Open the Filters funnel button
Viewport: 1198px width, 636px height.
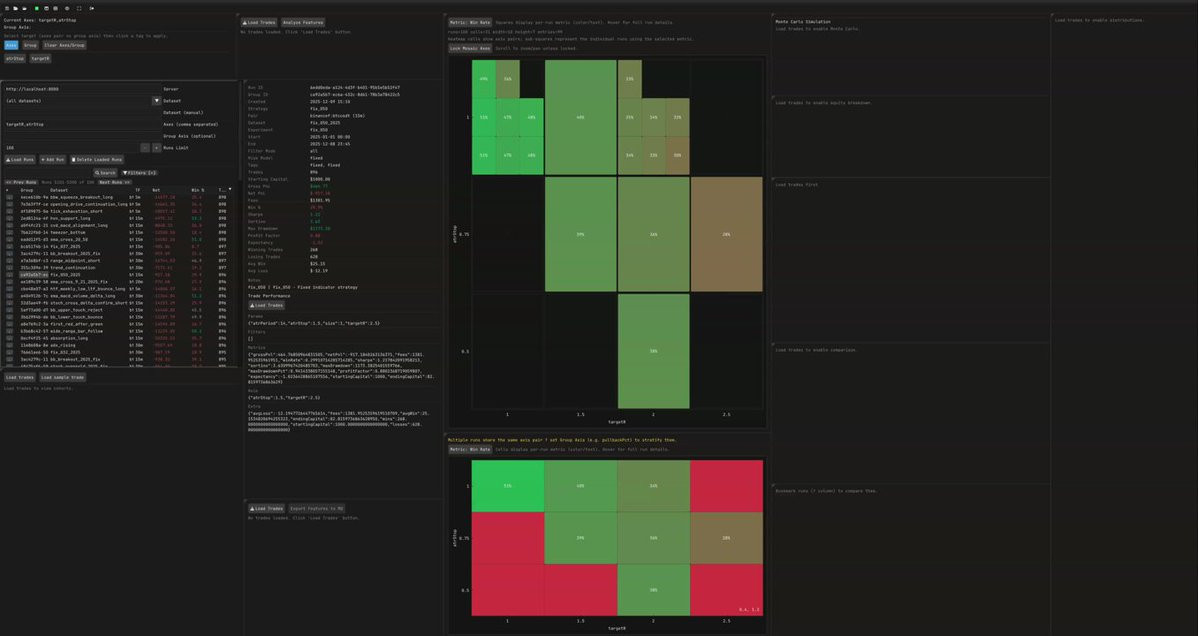pyautogui.click(x=139, y=173)
